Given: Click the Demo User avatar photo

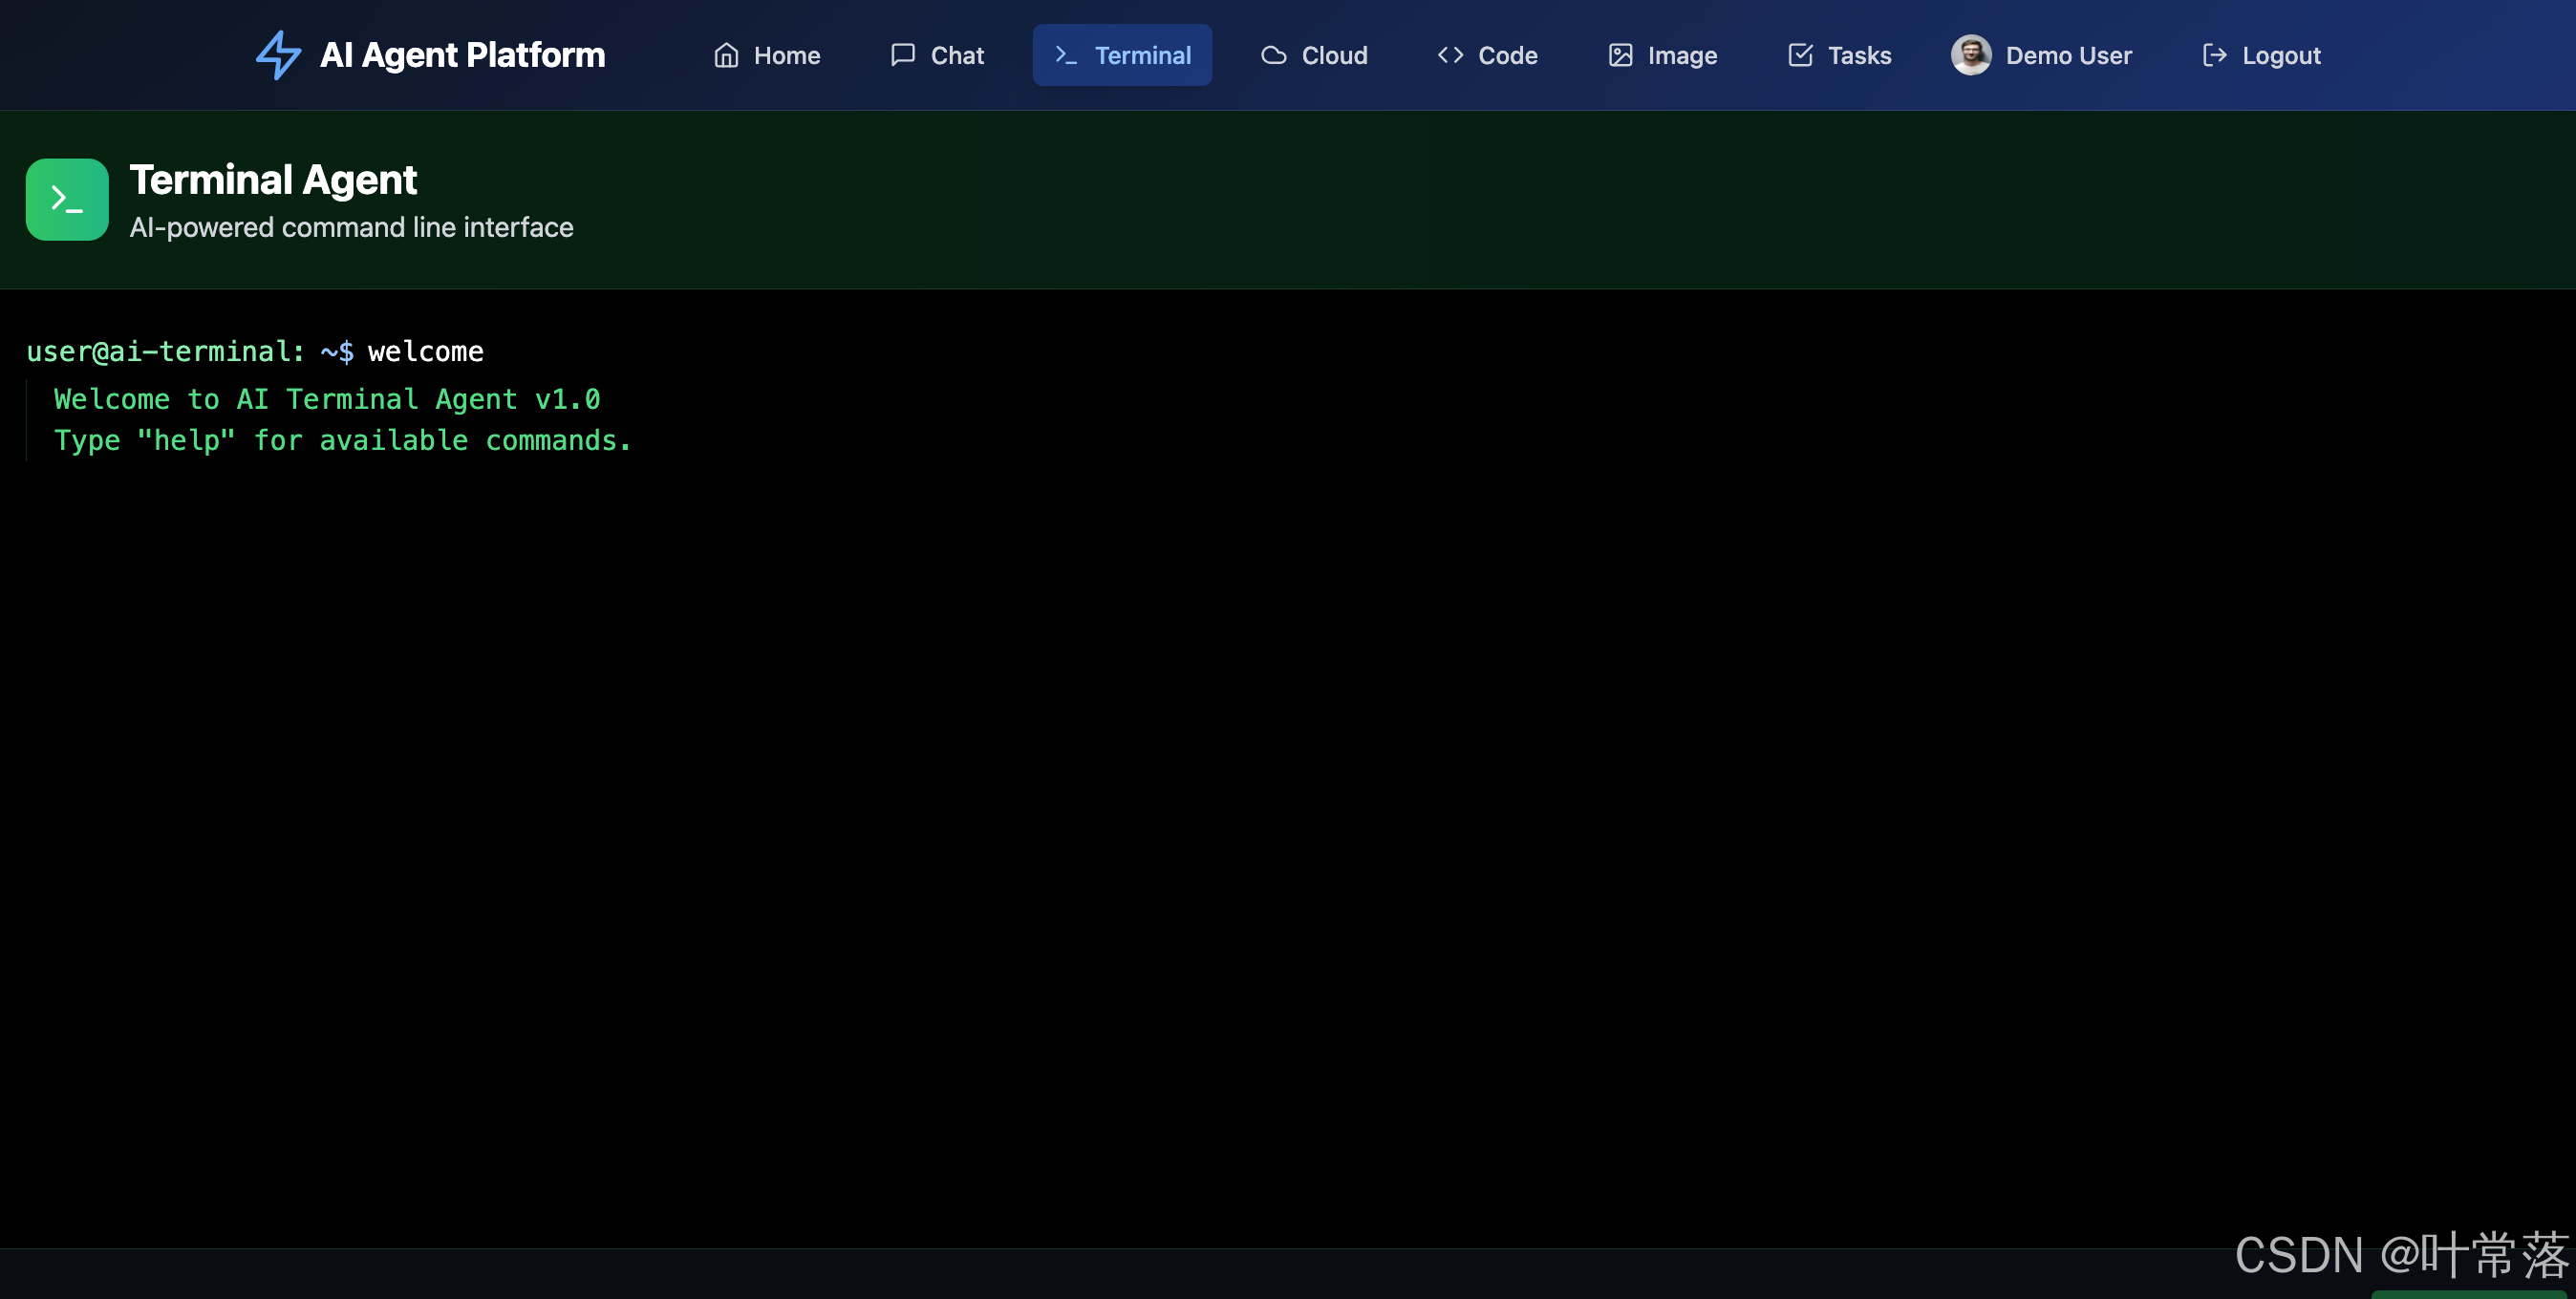Looking at the screenshot, I should tap(1971, 55).
